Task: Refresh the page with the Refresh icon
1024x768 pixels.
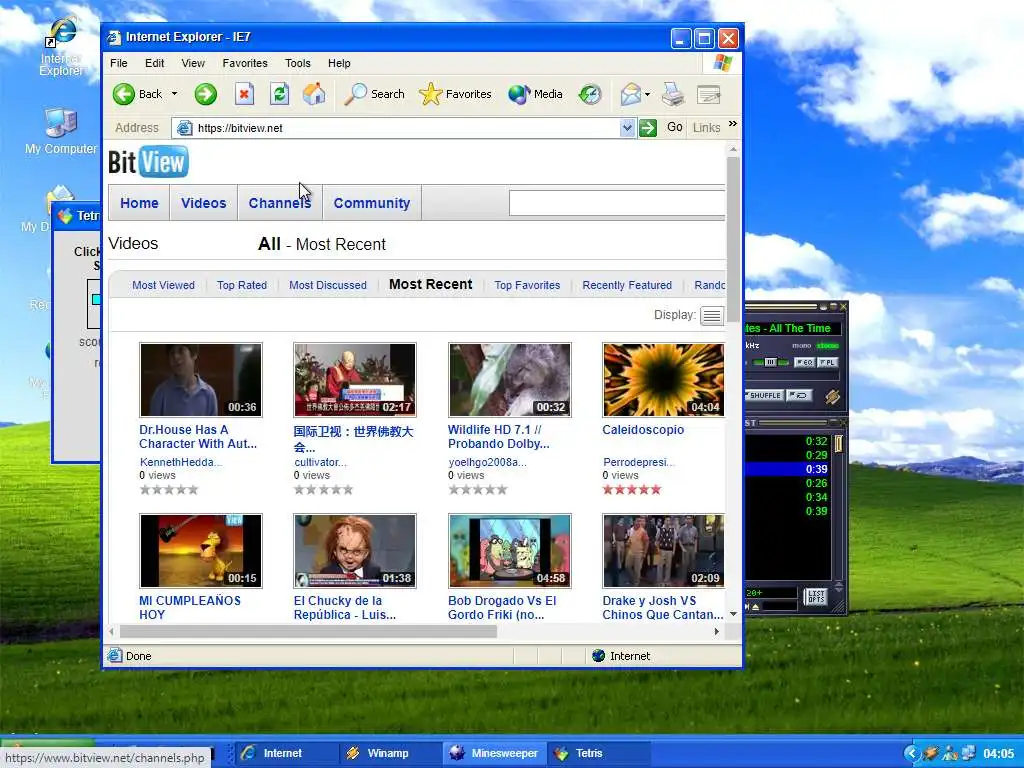Action: click(x=280, y=94)
